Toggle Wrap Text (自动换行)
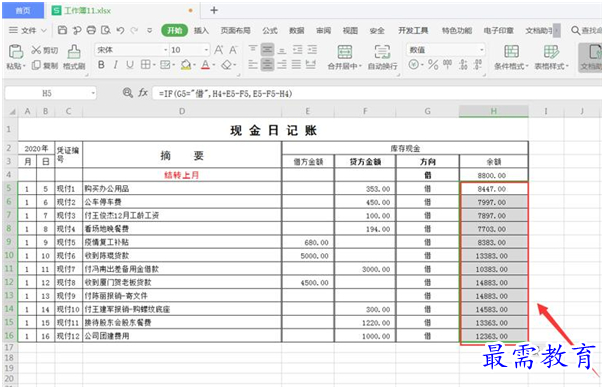This screenshot has width=604, height=388. [383, 57]
